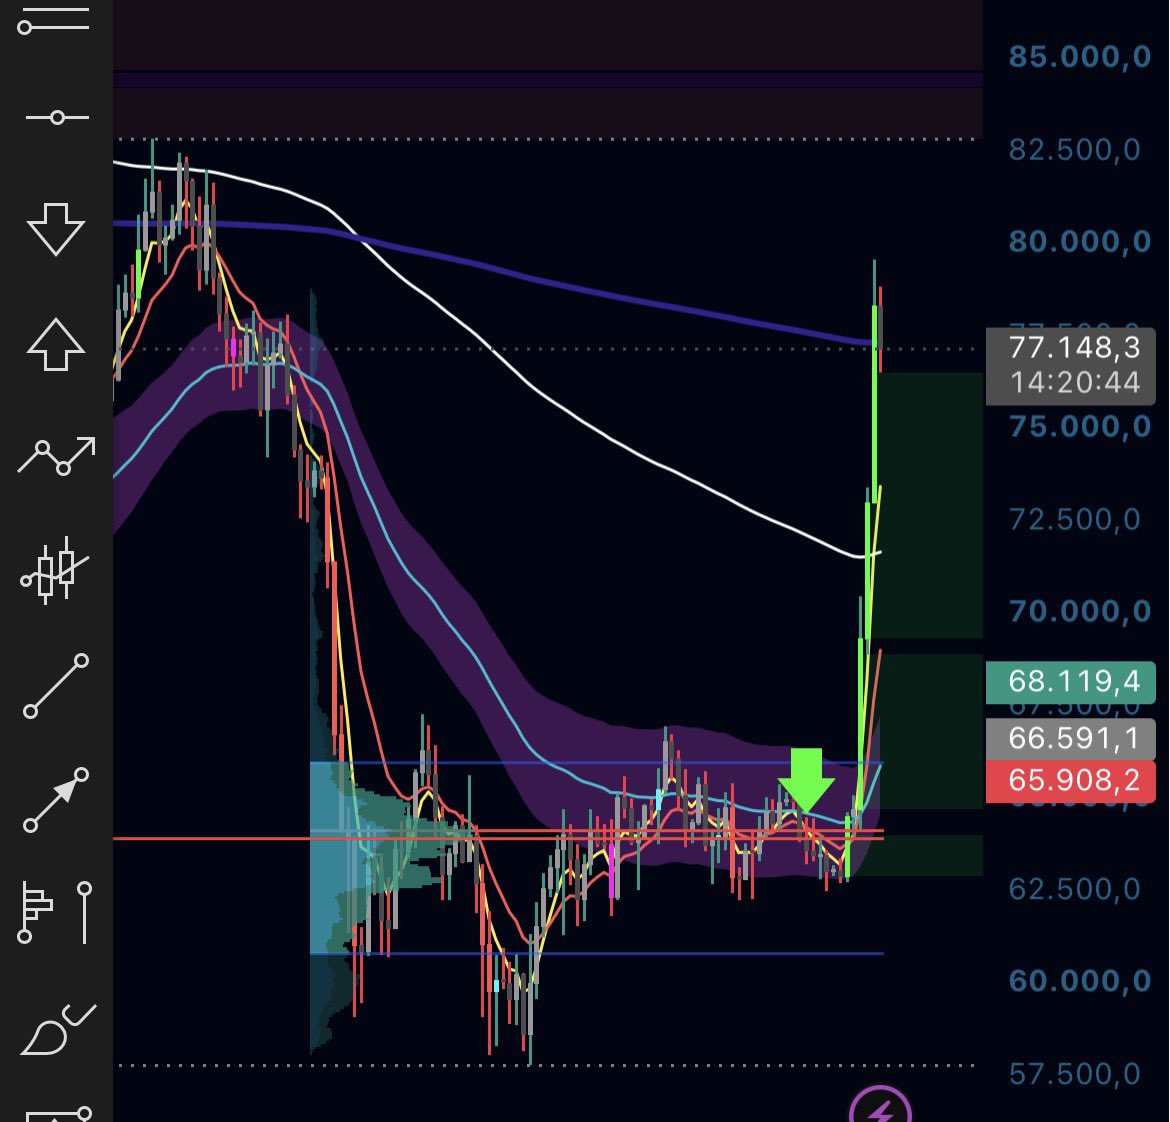Viewport: 1170px width, 1122px height.
Task: Click the 80.000,0 price axis label
Action: click(x=1079, y=242)
